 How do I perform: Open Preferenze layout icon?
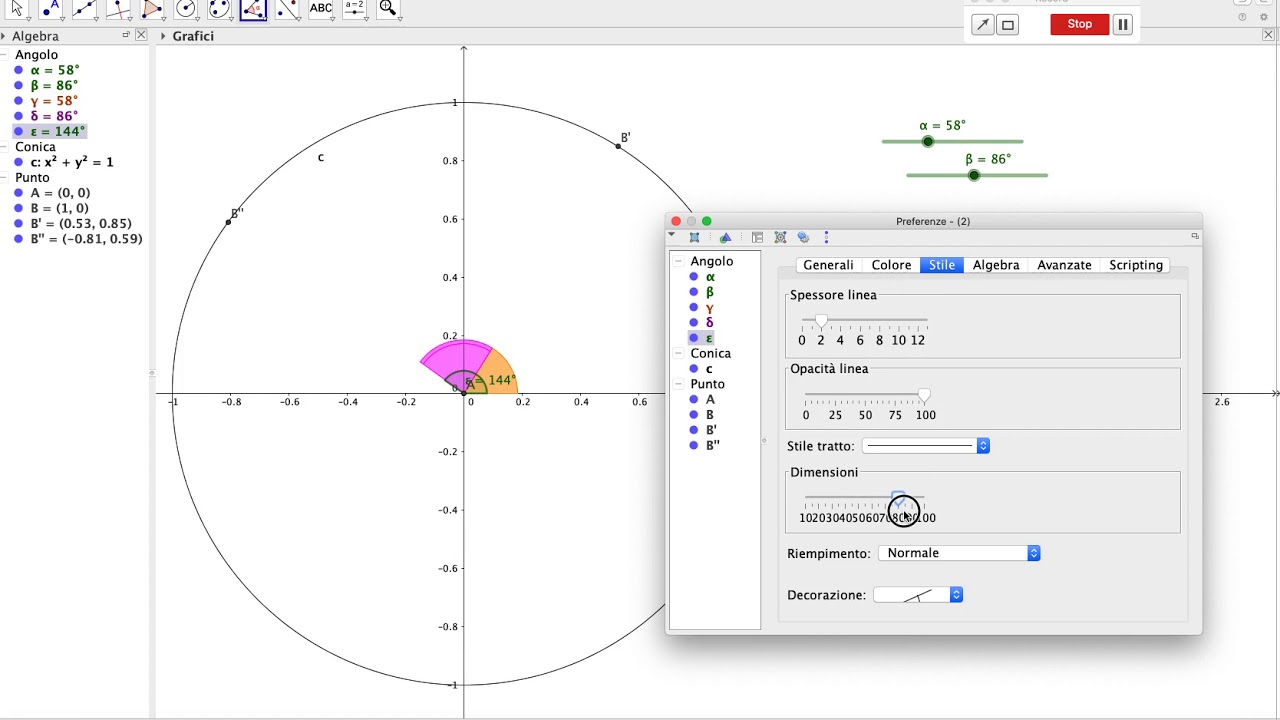click(x=757, y=238)
